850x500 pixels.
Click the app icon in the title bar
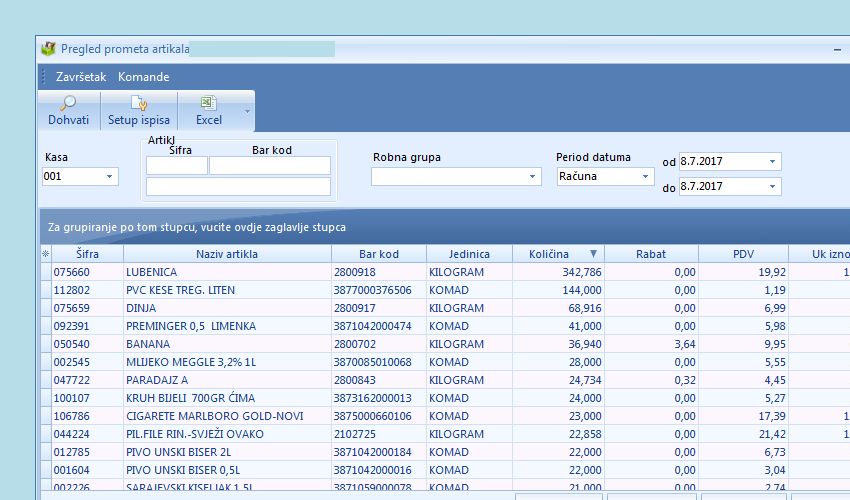[48, 48]
